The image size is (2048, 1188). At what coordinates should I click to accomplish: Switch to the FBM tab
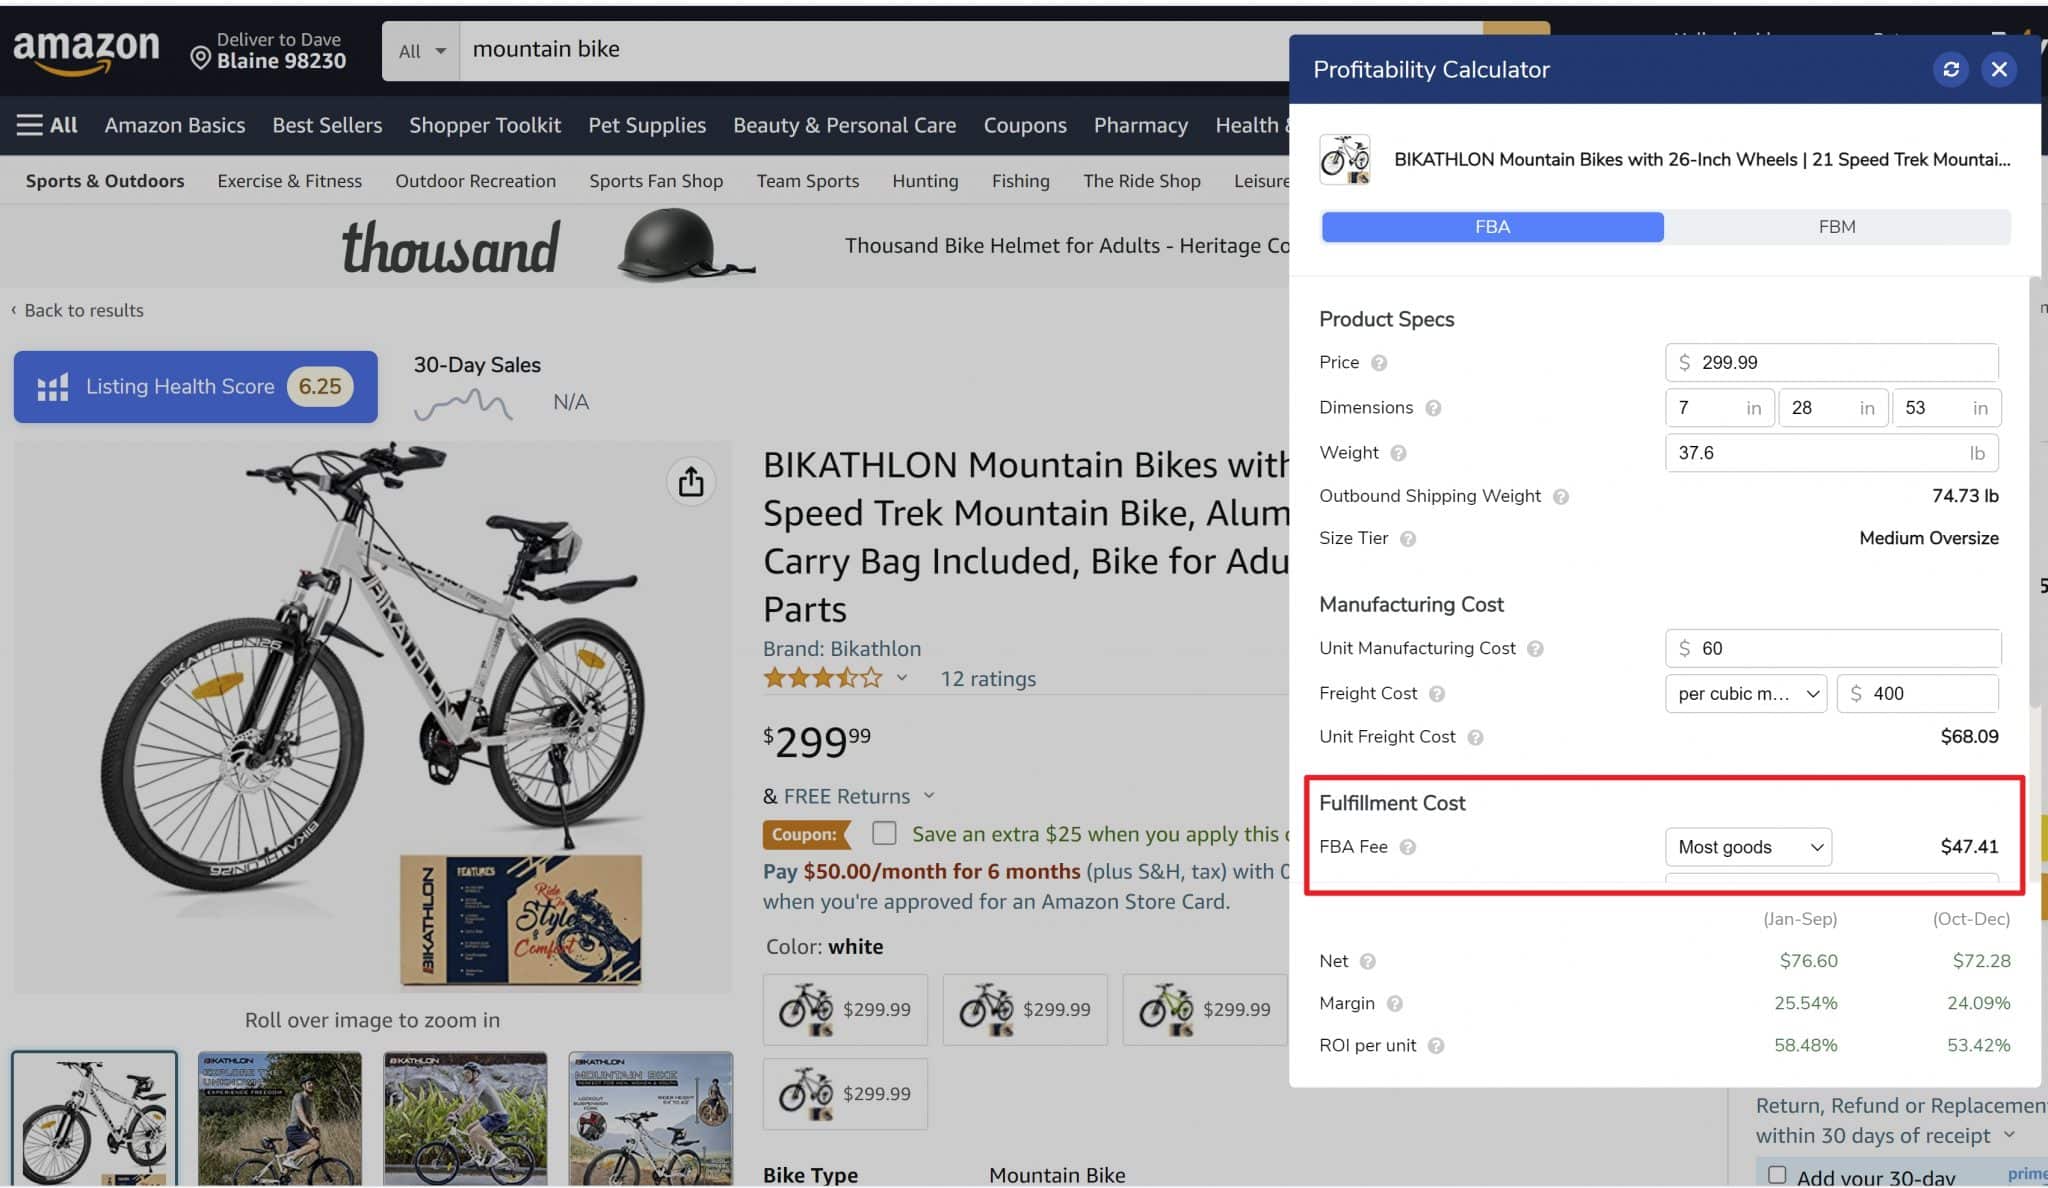point(1837,227)
